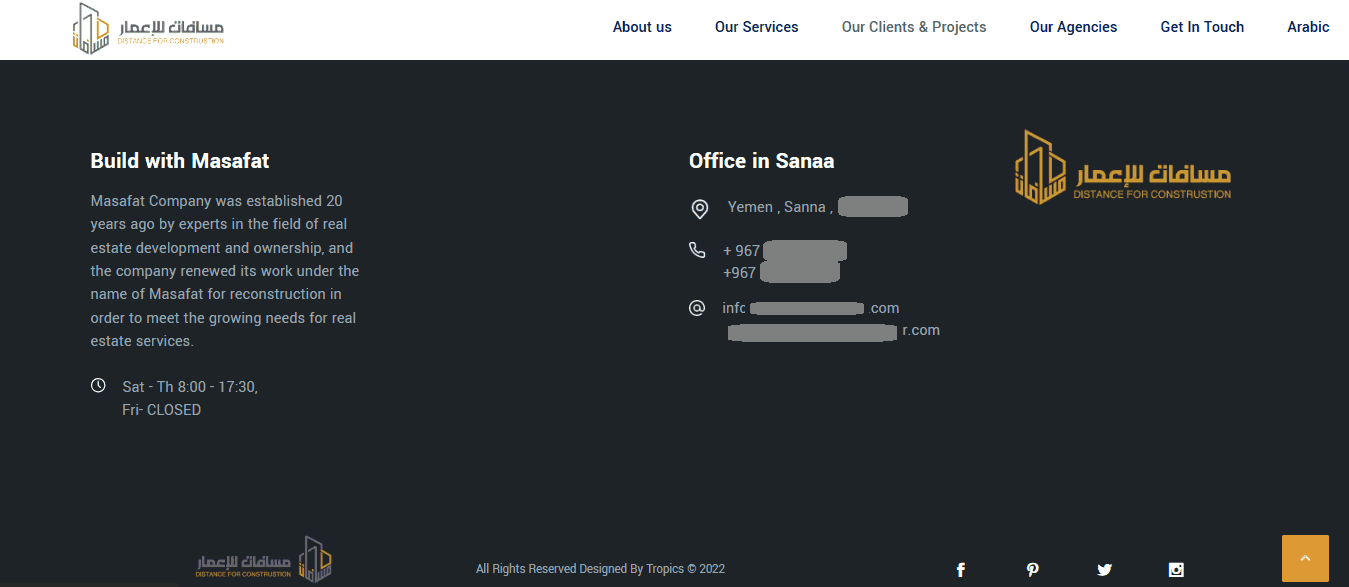Click the email at-sign icon
Viewport: 1349px width, 587px height.
[698, 308]
